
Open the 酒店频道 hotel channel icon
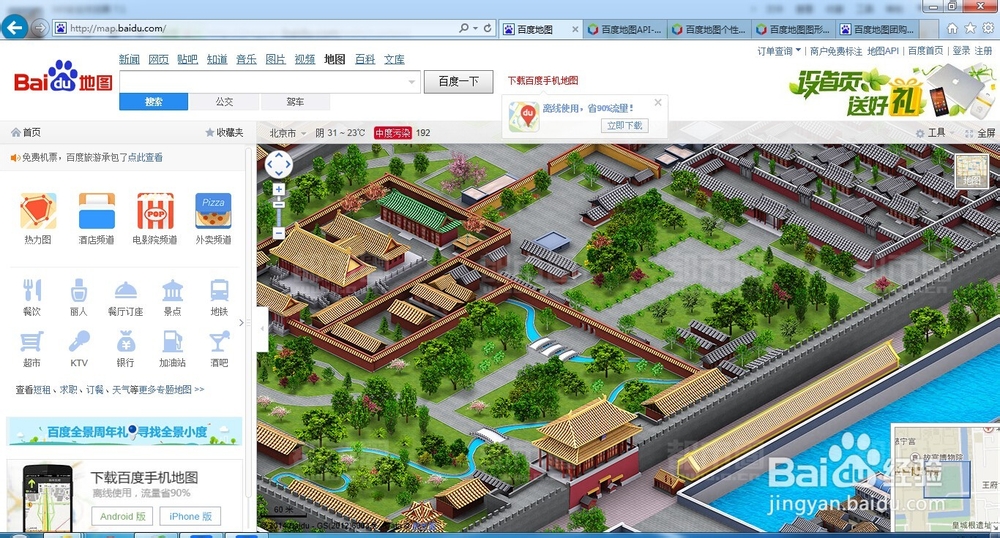(97, 211)
